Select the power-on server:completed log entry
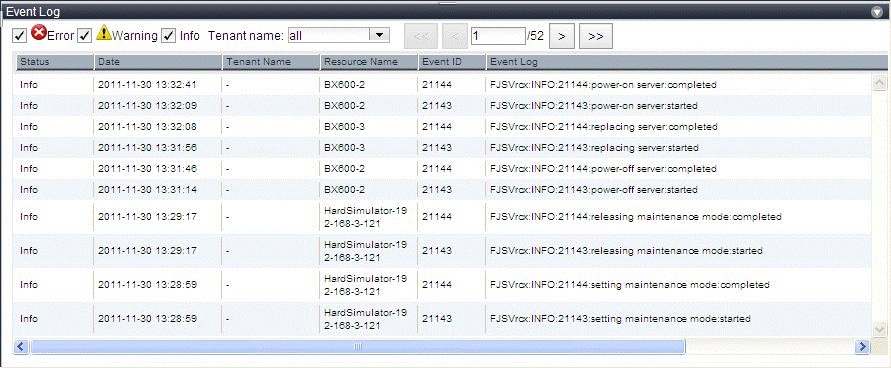Image resolution: width=891 pixels, height=368 pixels. tap(603, 85)
